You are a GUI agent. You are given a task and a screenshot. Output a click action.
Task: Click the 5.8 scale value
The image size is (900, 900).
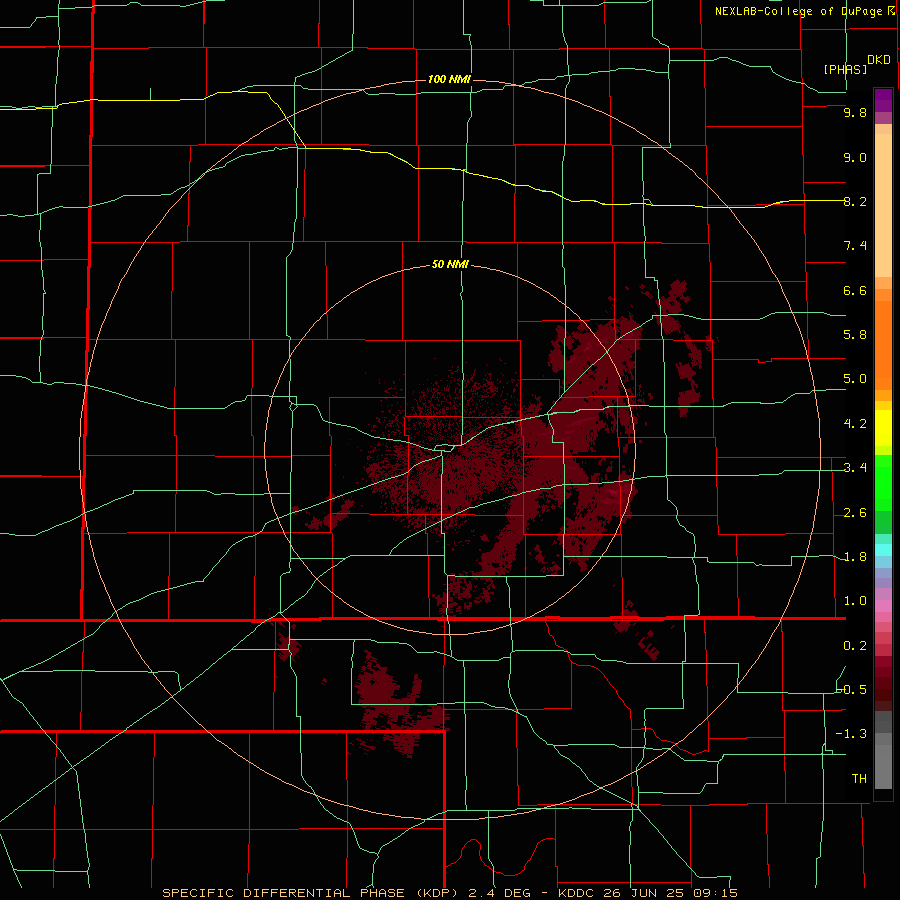pyautogui.click(x=855, y=335)
